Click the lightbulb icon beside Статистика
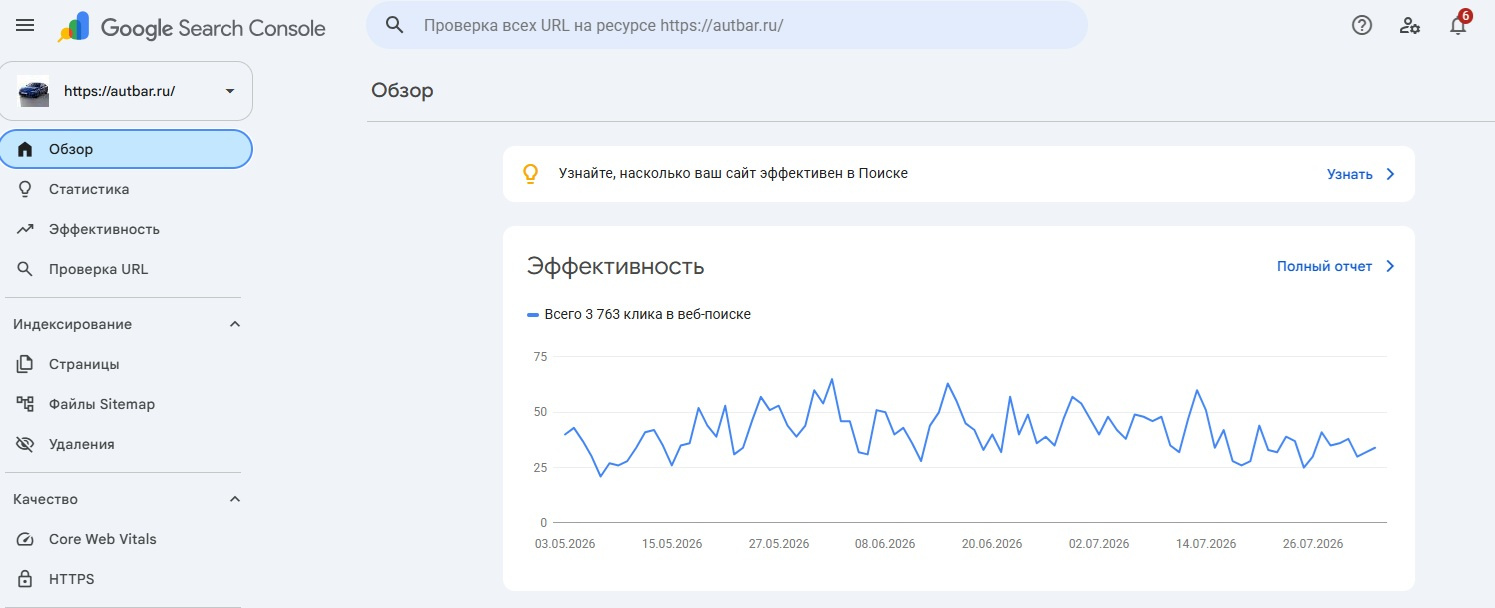1495x608 pixels. coord(26,189)
